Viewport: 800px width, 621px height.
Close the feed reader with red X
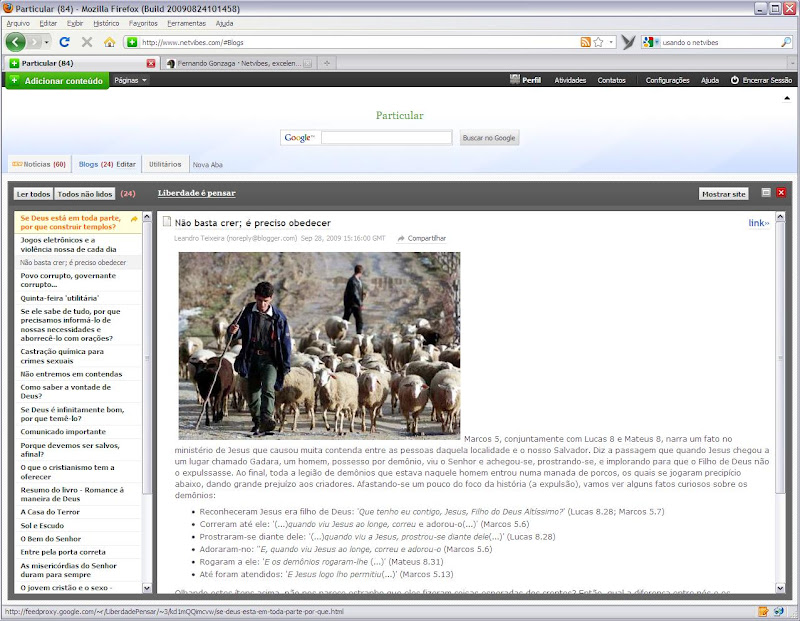[781, 192]
